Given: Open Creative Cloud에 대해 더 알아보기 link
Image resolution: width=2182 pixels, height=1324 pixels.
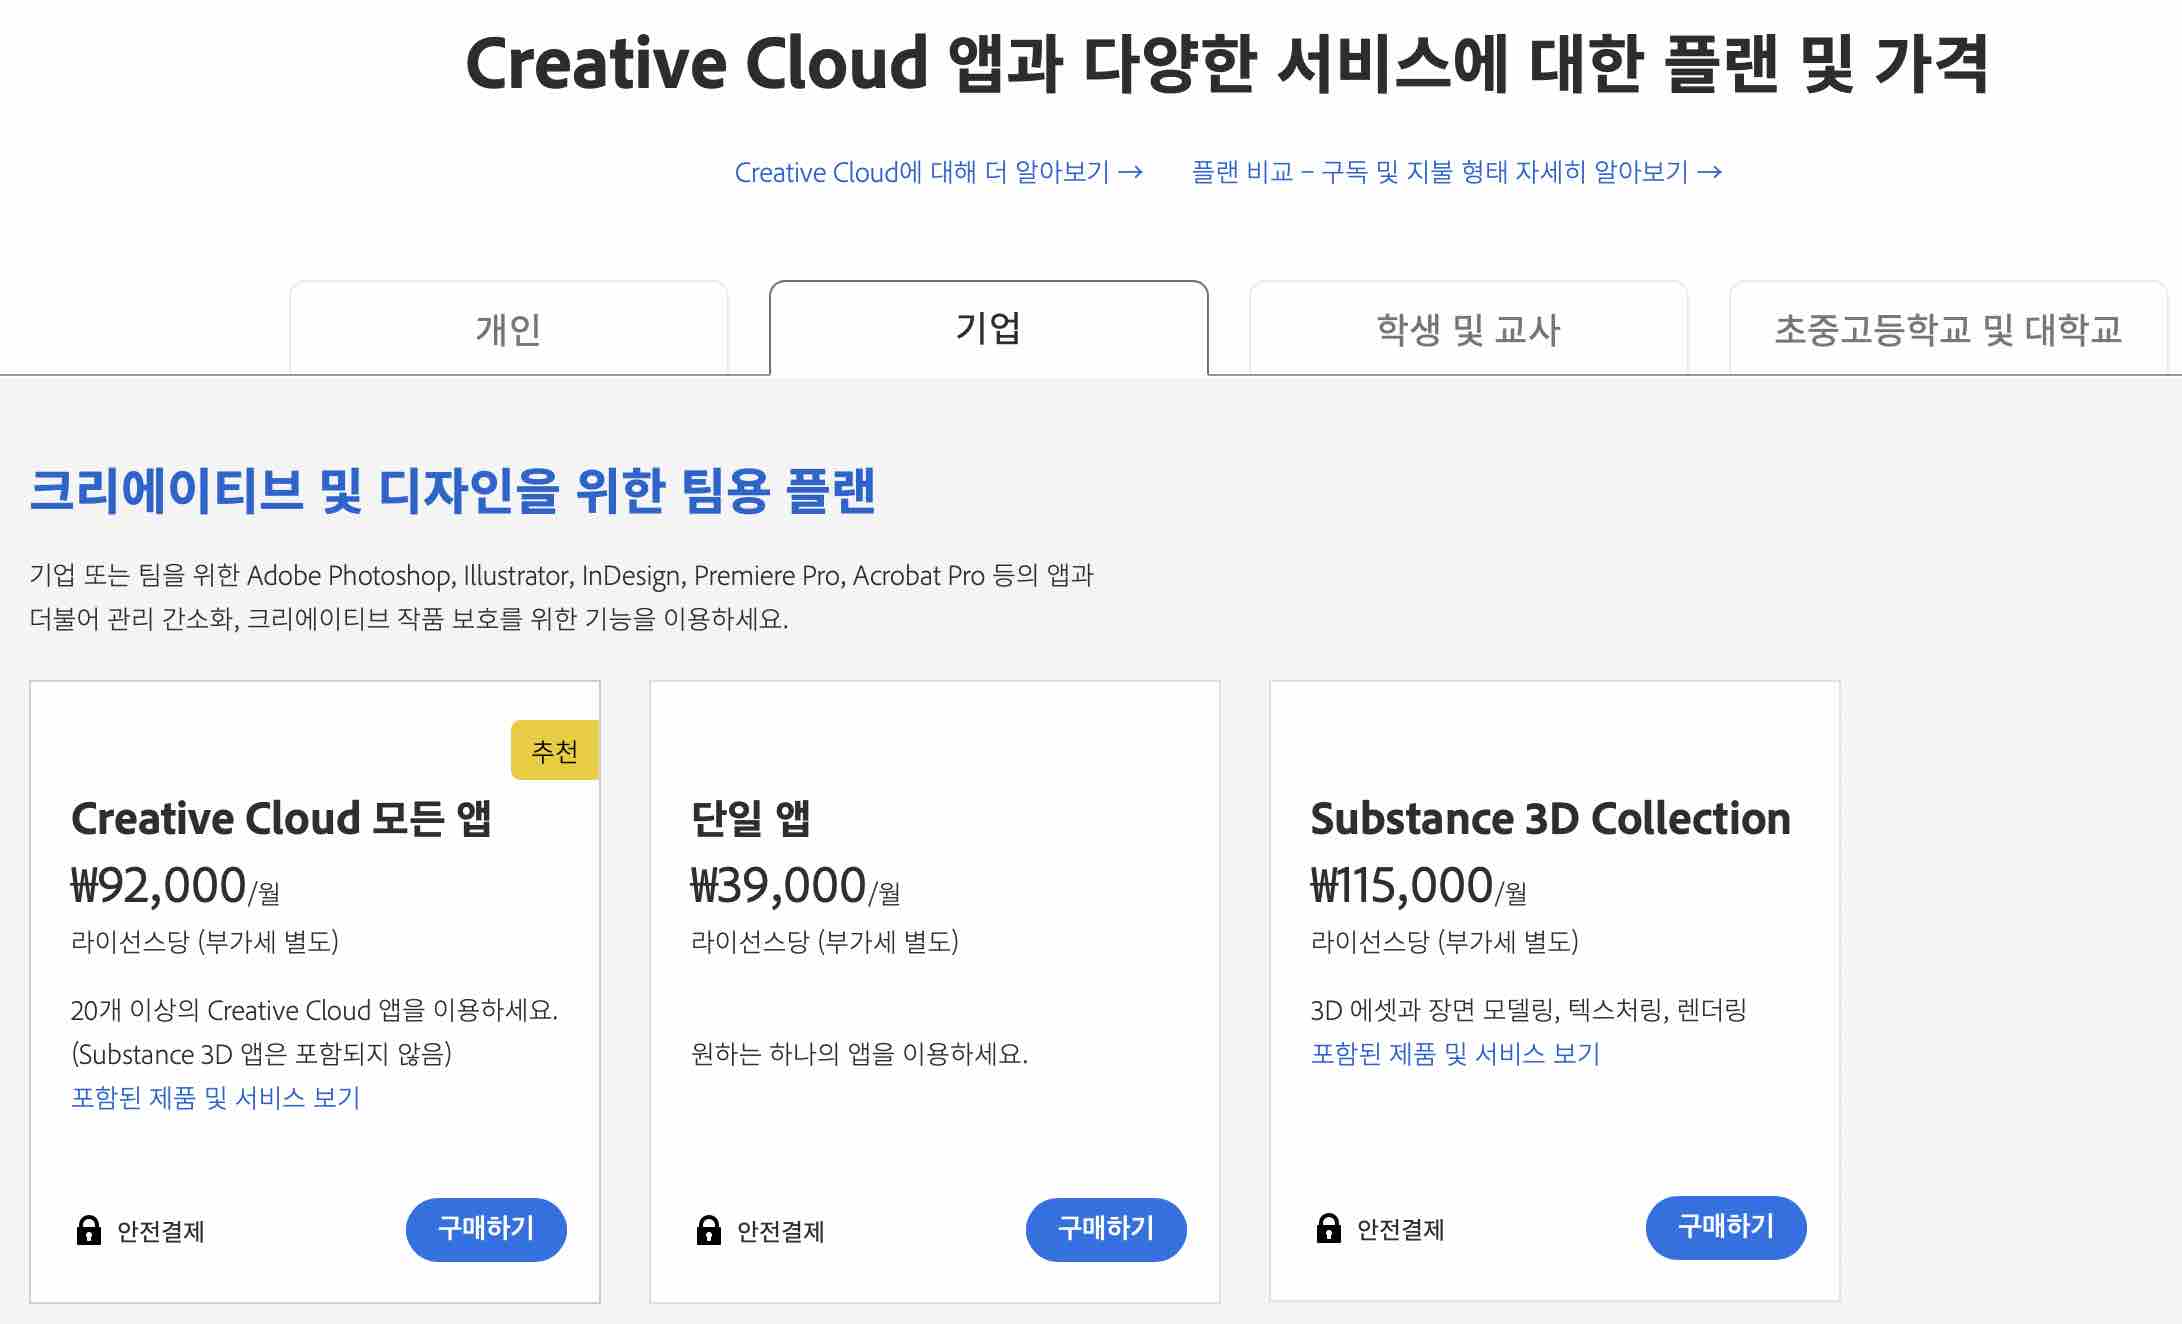Looking at the screenshot, I should (x=938, y=172).
